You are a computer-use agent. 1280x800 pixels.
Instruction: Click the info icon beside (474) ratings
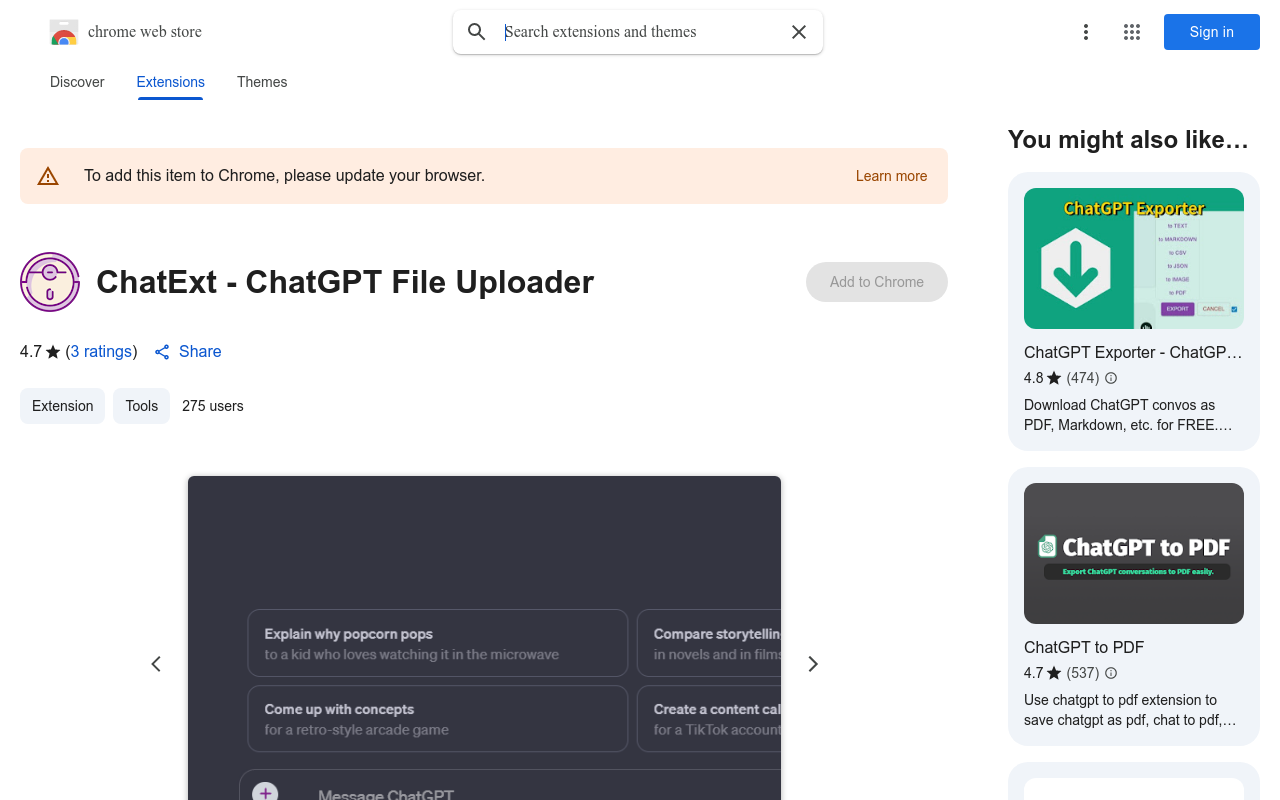(x=1111, y=378)
